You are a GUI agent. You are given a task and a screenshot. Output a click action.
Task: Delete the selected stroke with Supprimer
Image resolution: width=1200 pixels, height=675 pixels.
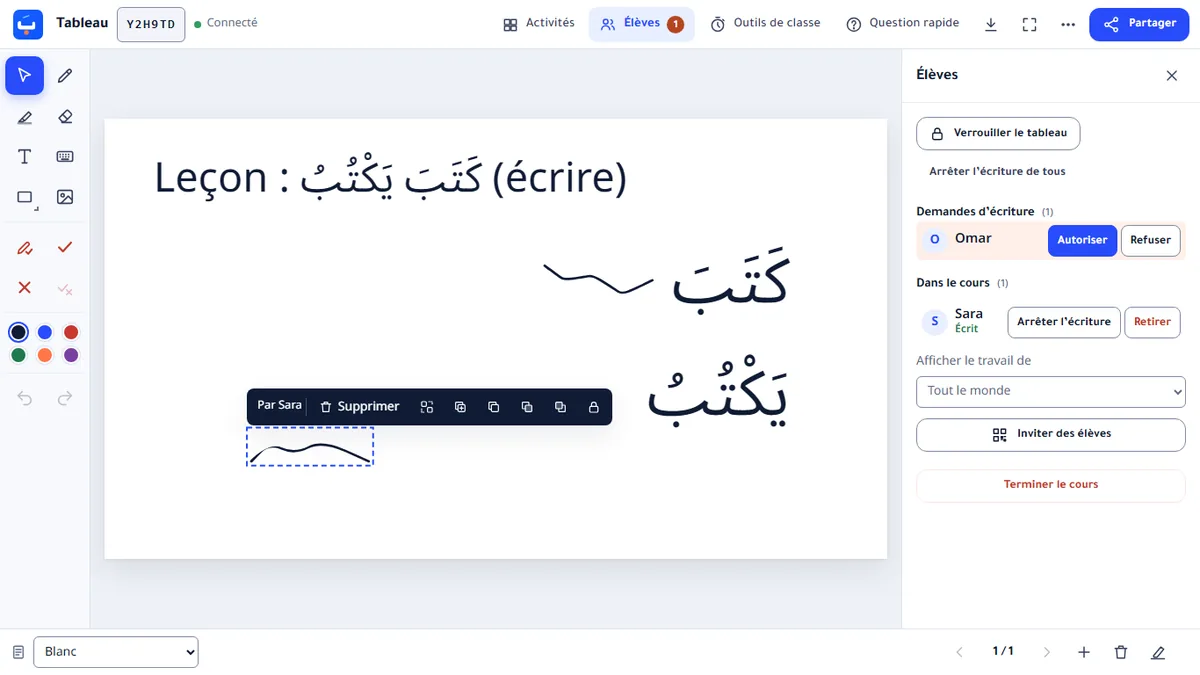359,407
